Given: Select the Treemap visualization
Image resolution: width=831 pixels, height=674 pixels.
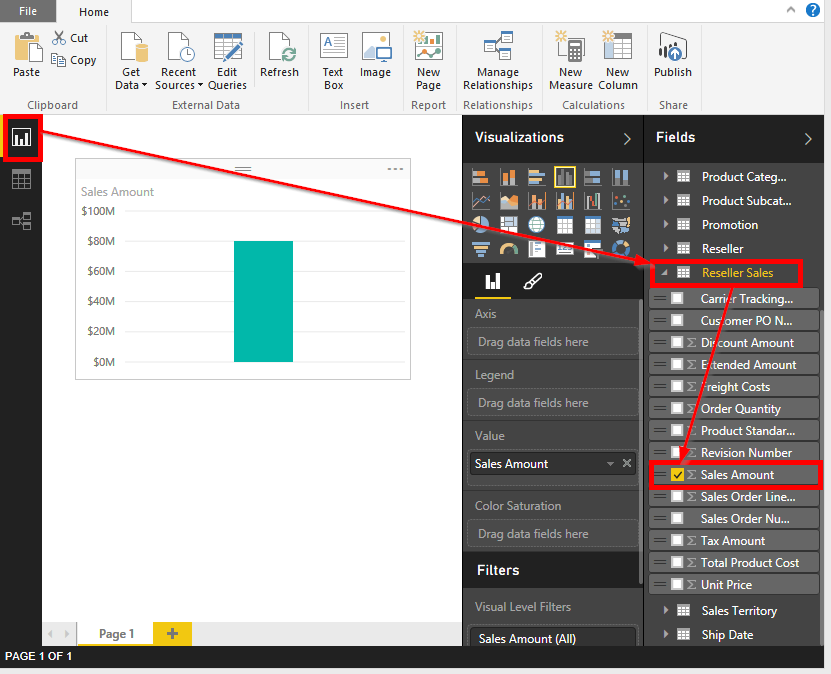Looking at the screenshot, I should click(x=508, y=224).
